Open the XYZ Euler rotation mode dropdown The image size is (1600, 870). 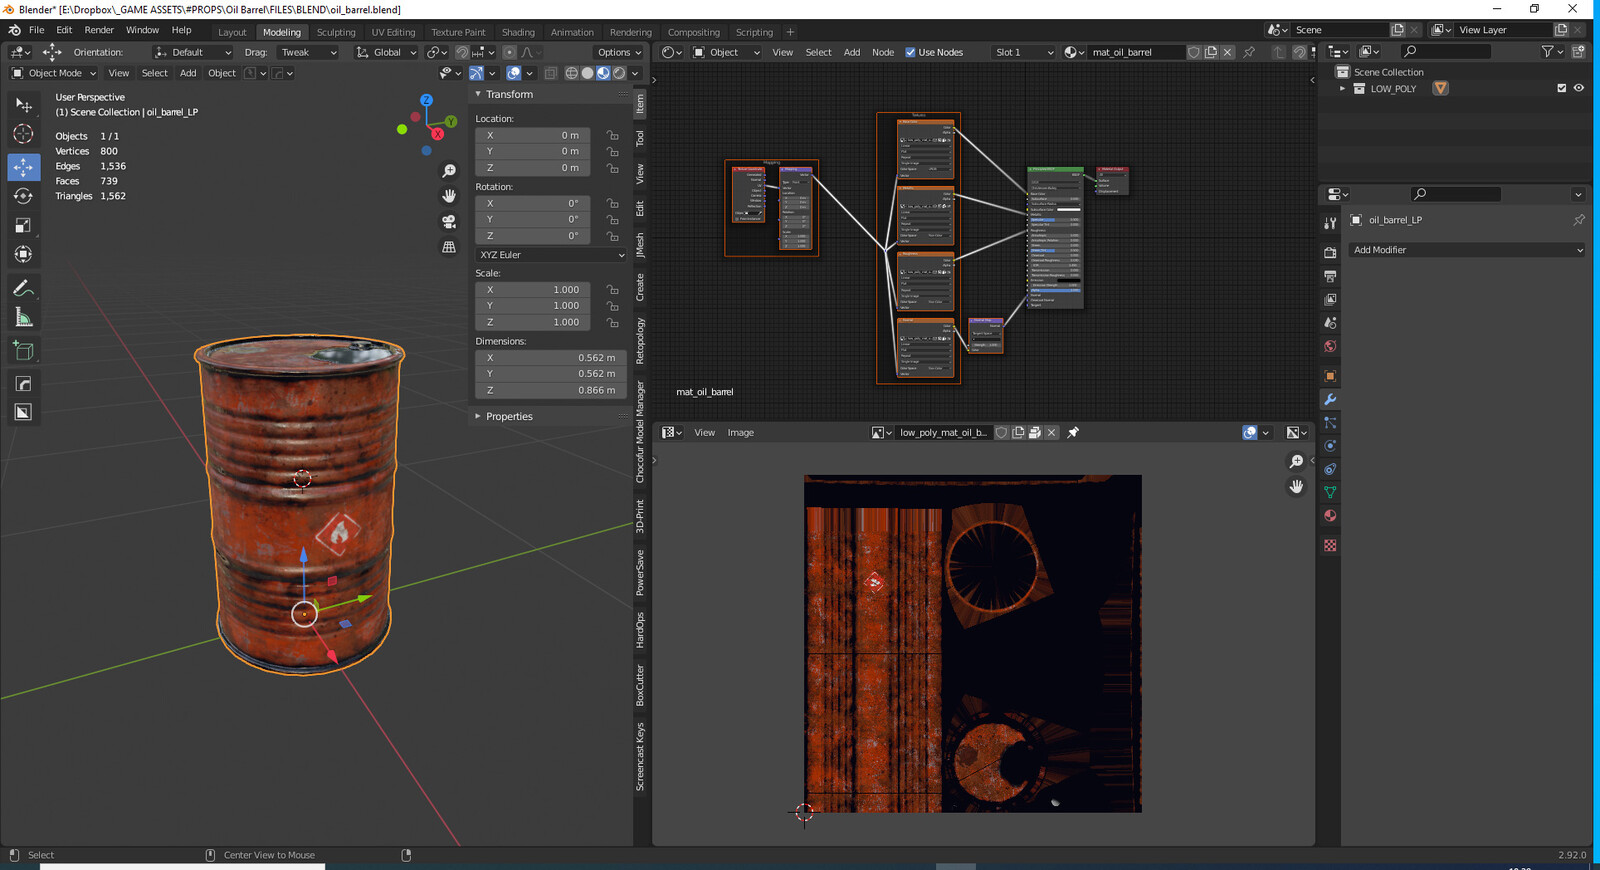(x=551, y=255)
